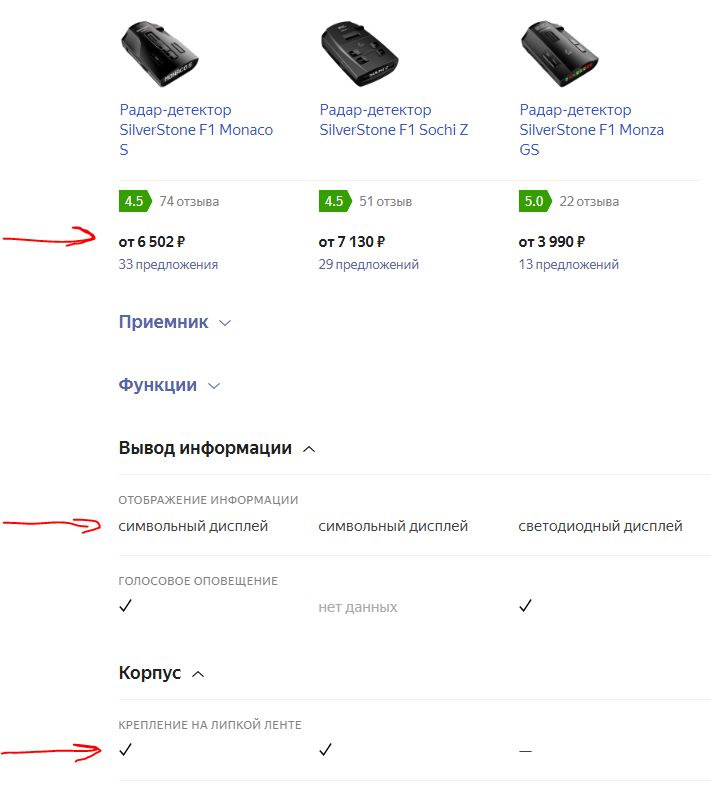This screenshot has height=791, width=711.
Task: Open the 74 отзыва reviews link
Action: 189,201
